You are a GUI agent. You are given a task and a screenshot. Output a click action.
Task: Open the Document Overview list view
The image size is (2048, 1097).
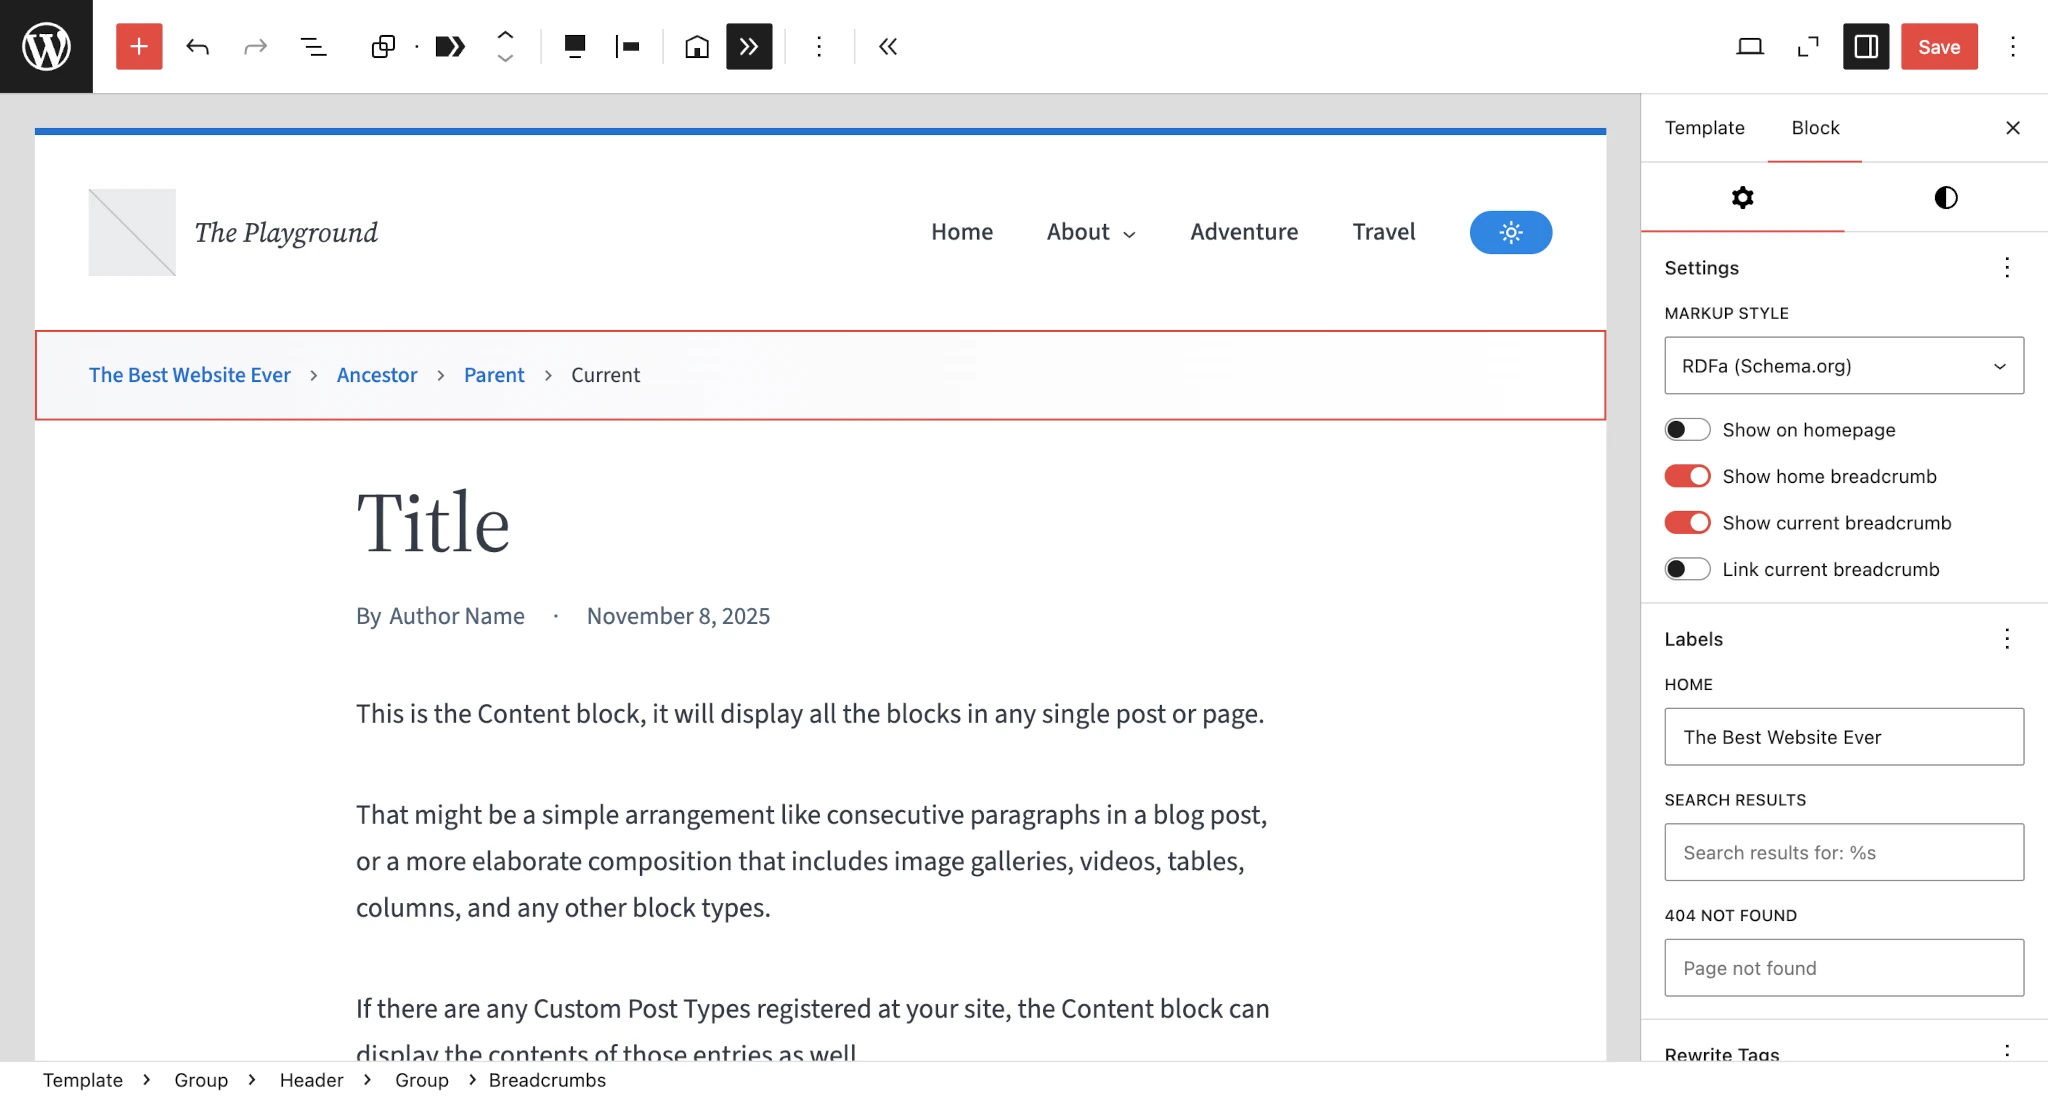pyautogui.click(x=314, y=46)
